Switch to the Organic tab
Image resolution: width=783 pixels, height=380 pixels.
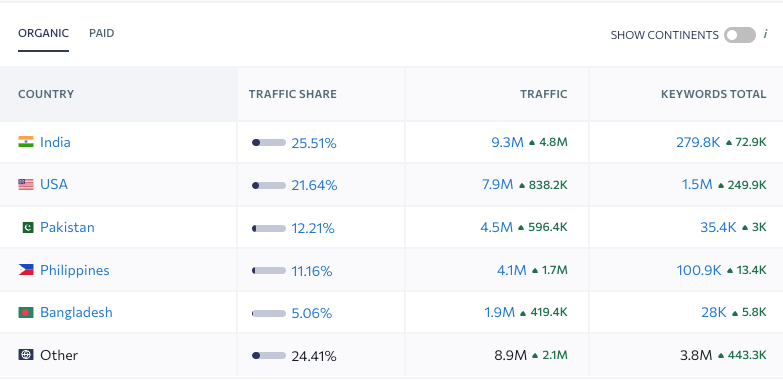43,33
